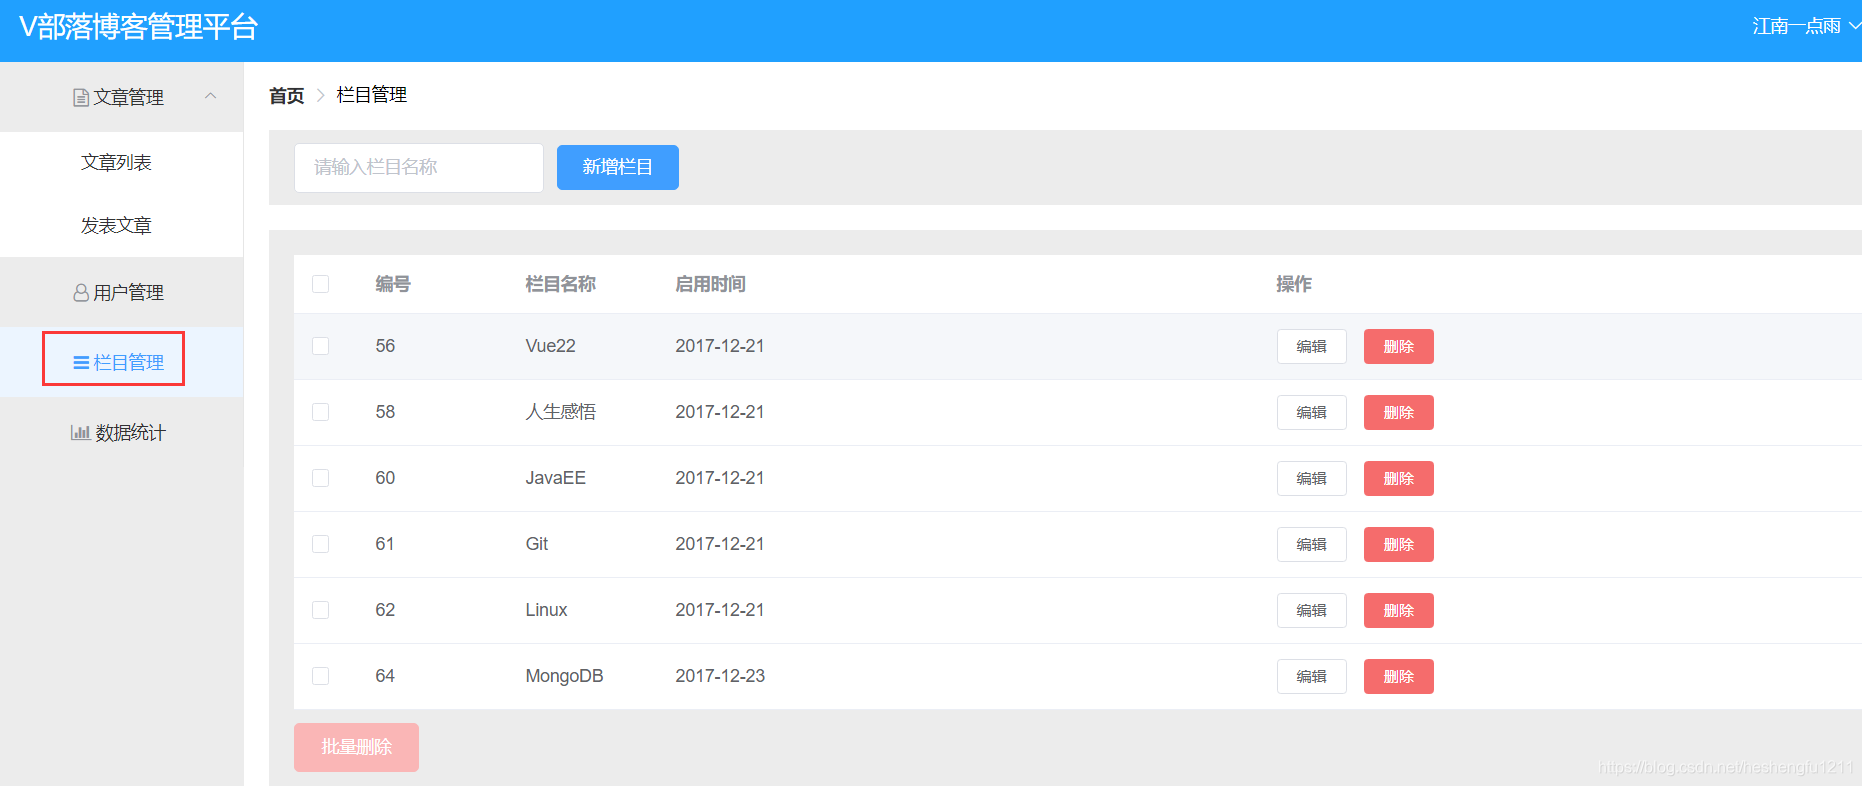Screen dimensions: 1862x786
Task: Edit the MongoDB column
Action: [x=1312, y=677]
